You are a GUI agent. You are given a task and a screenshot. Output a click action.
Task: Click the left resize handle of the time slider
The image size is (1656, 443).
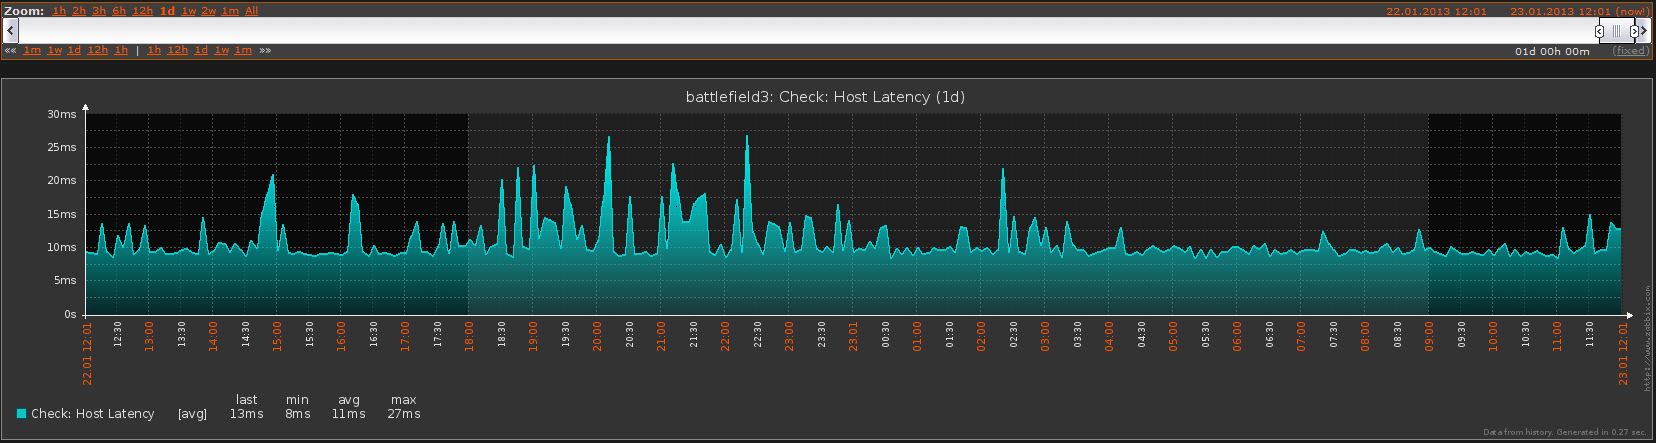[1599, 31]
